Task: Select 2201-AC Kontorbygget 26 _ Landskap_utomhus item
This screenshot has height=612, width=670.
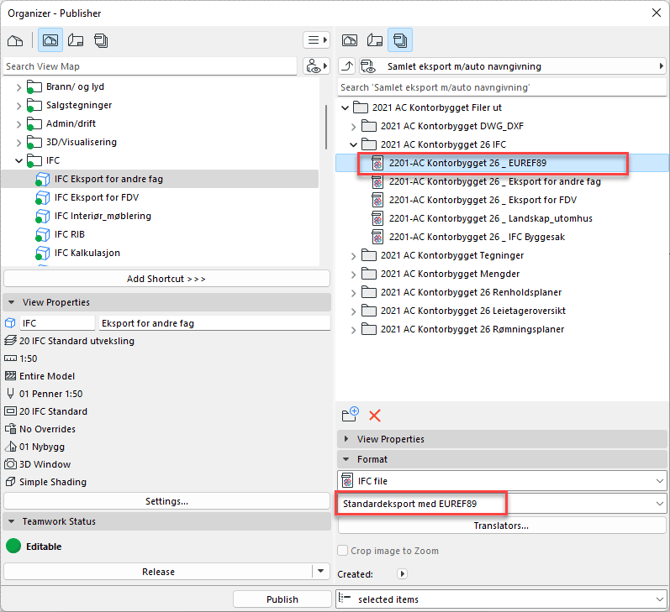Action: point(490,218)
